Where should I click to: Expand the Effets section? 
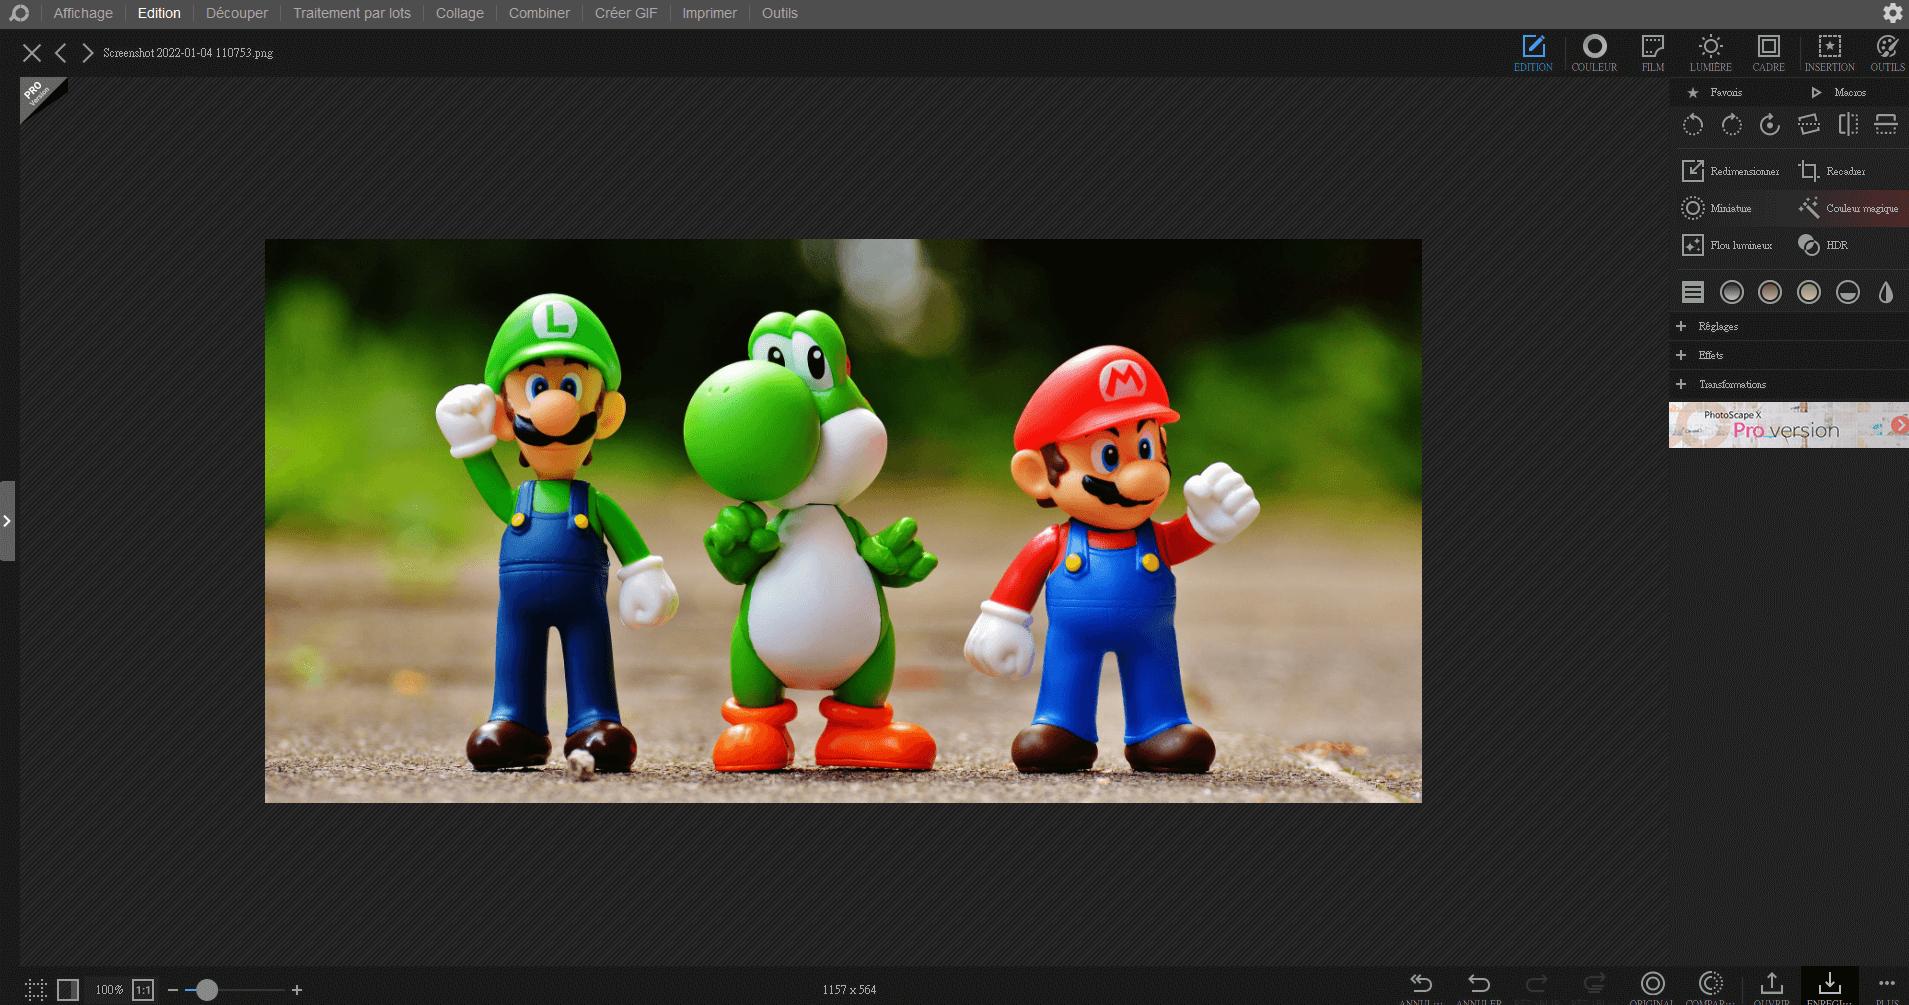coord(1710,355)
